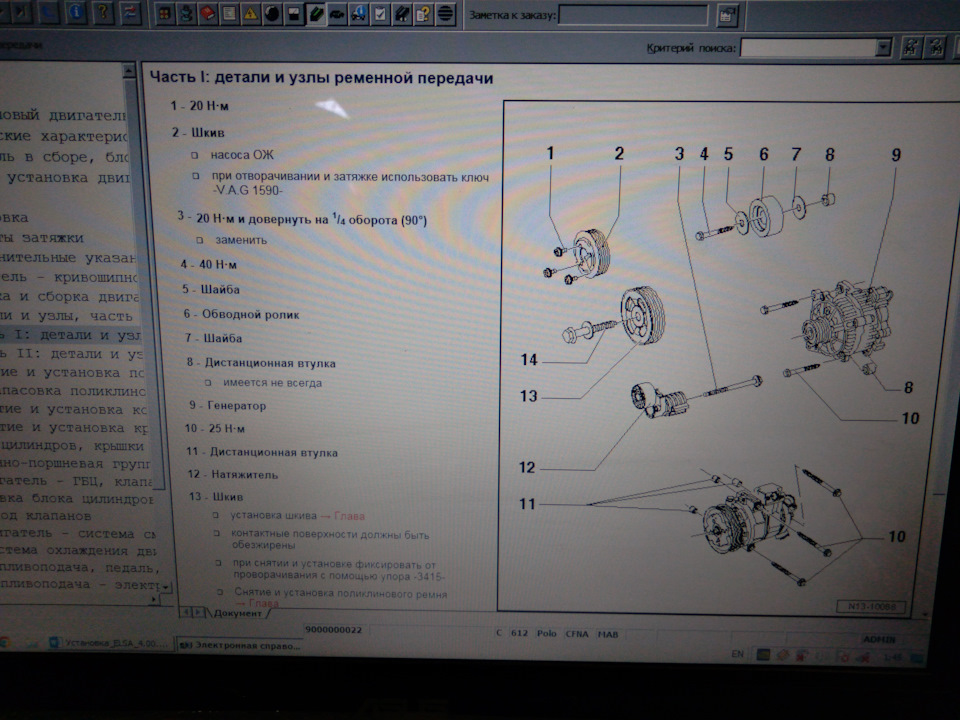Select tree row 'ка и сборка двига'

point(70,296)
